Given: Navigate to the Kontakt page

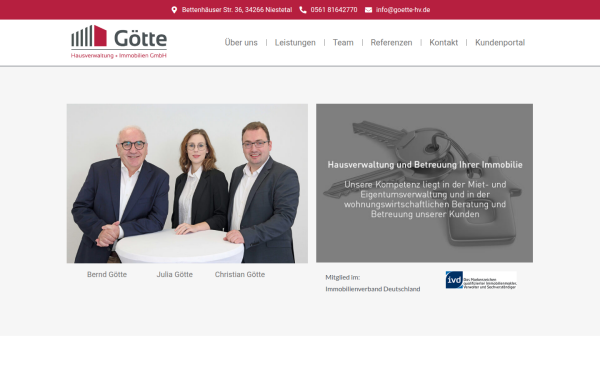Looking at the screenshot, I should pos(443,42).
